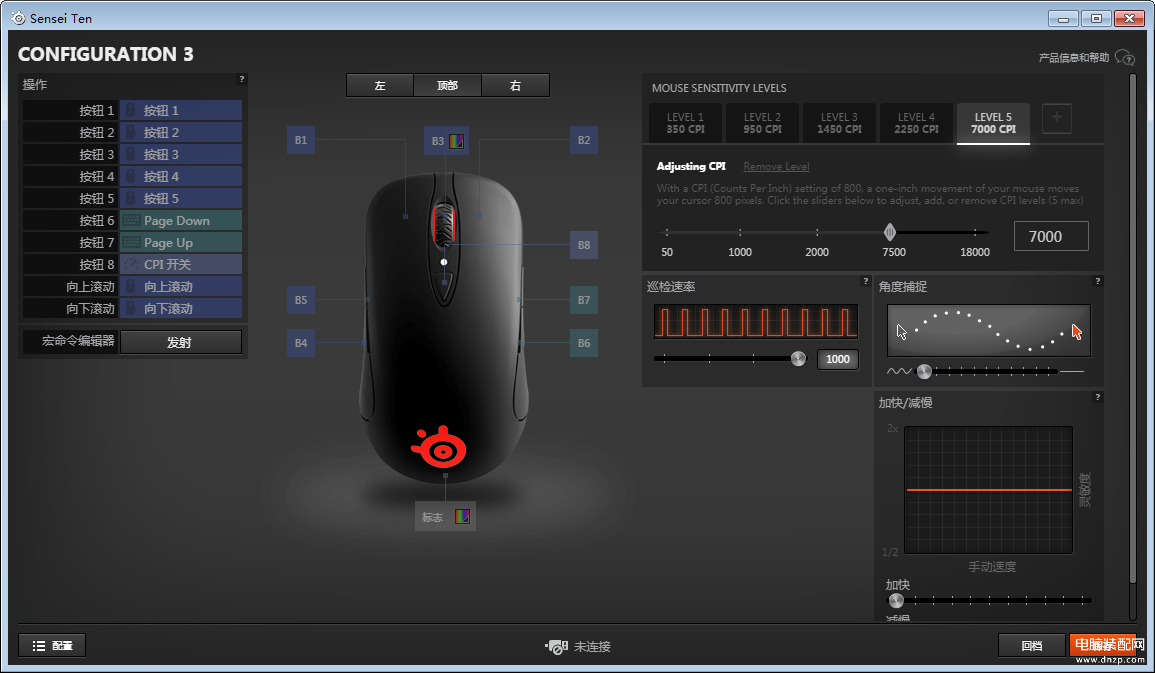Image resolution: width=1155 pixels, height=673 pixels.
Task: Switch to the 左 mouse view tab
Action: click(x=380, y=85)
